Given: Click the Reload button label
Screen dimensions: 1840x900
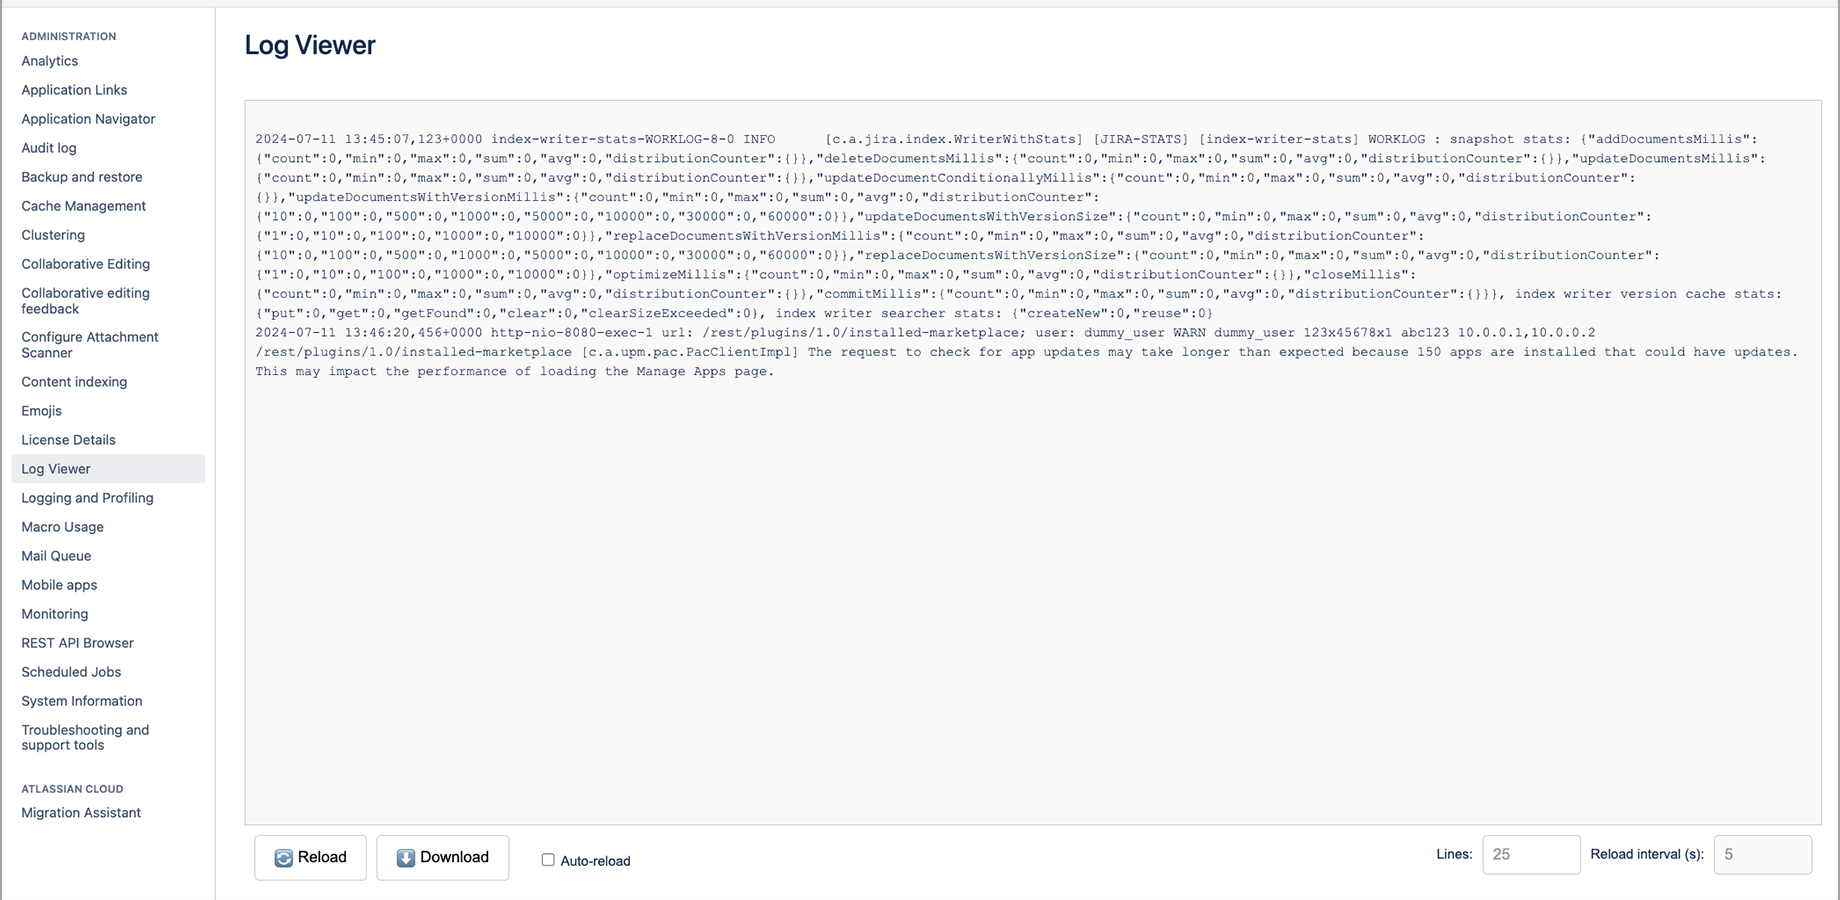Looking at the screenshot, I should 322,857.
